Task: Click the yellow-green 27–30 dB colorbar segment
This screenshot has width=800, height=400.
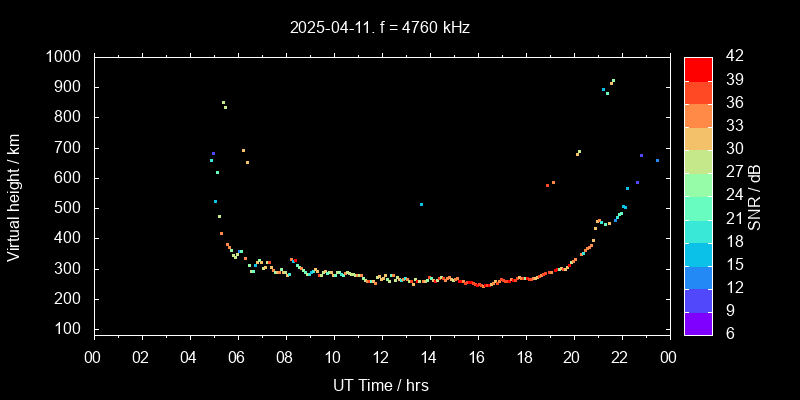Action: click(698, 161)
